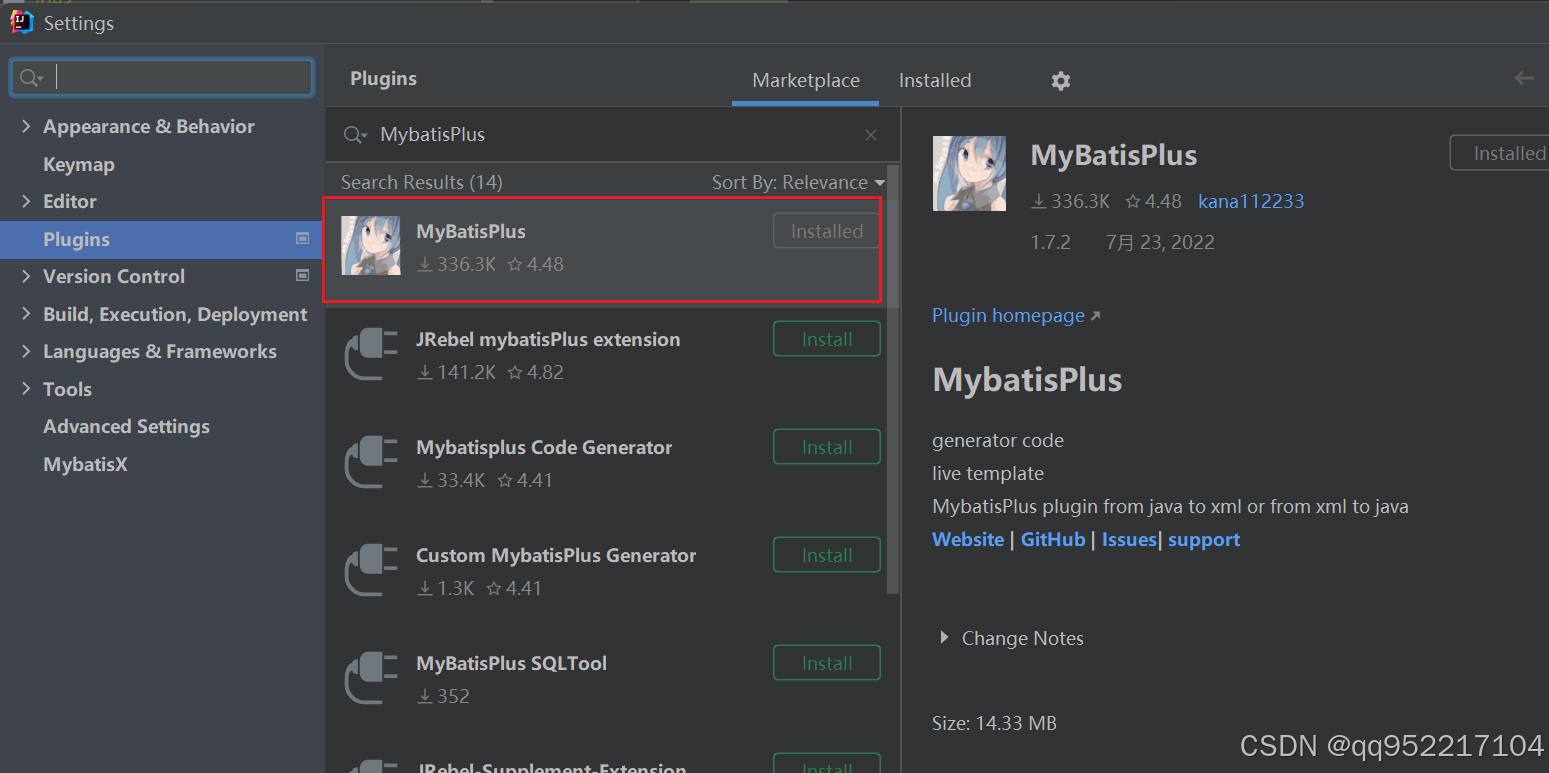Click the IntelliJ logo in the Settings title bar
This screenshot has width=1549, height=773.
pyautogui.click(x=22, y=22)
